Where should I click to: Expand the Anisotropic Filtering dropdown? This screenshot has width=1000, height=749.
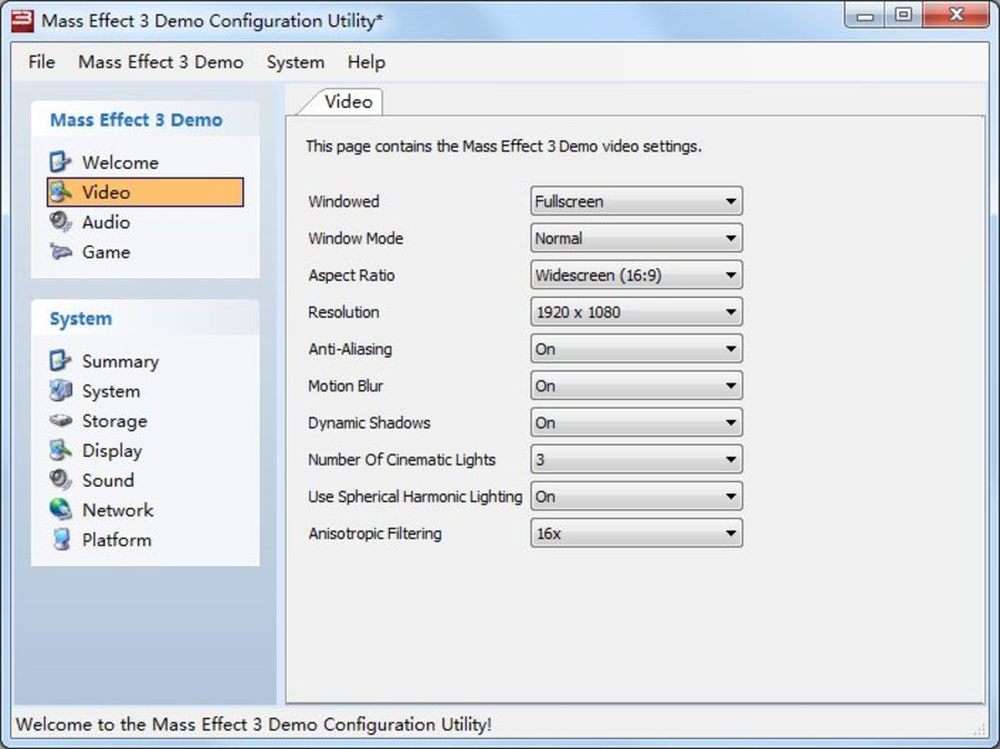(636, 534)
